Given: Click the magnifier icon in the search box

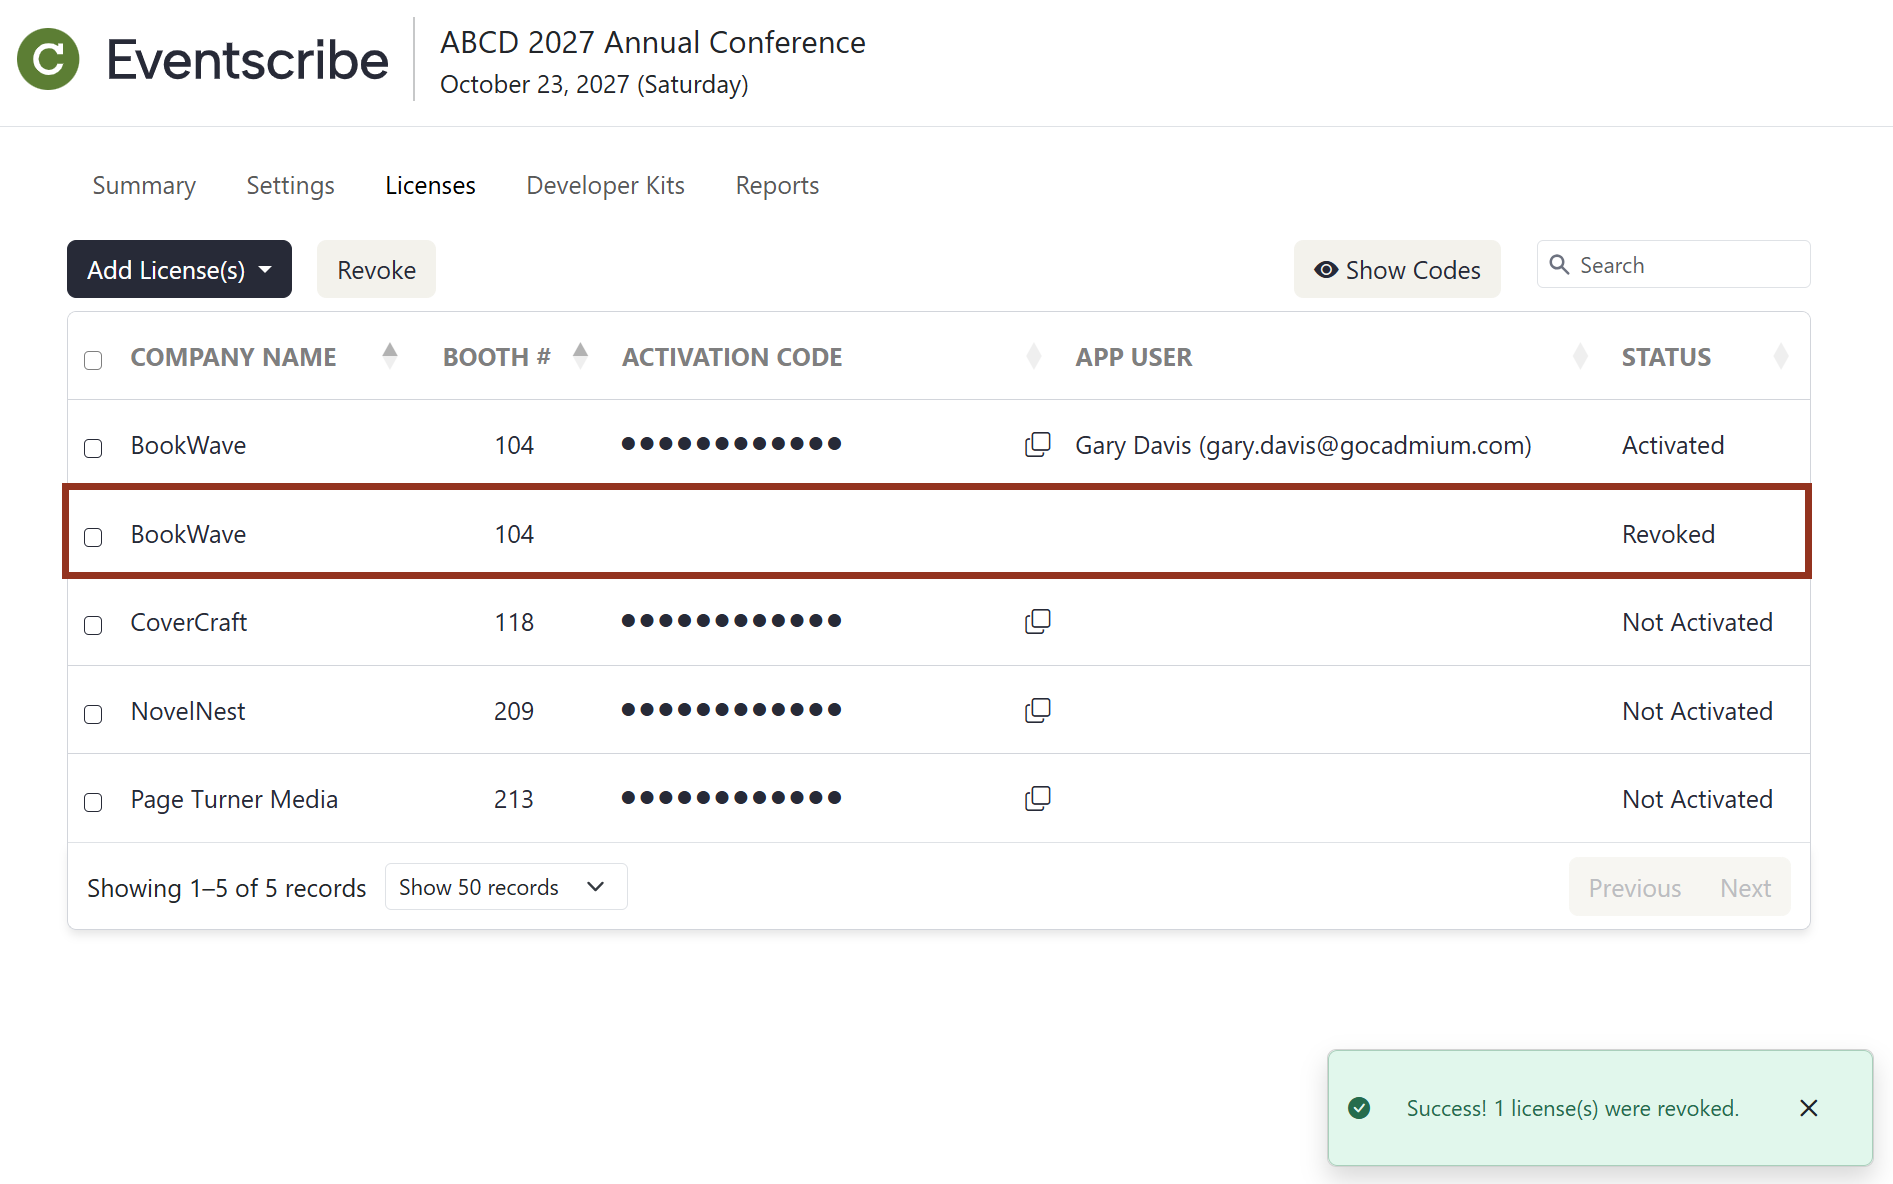Looking at the screenshot, I should point(1559,264).
